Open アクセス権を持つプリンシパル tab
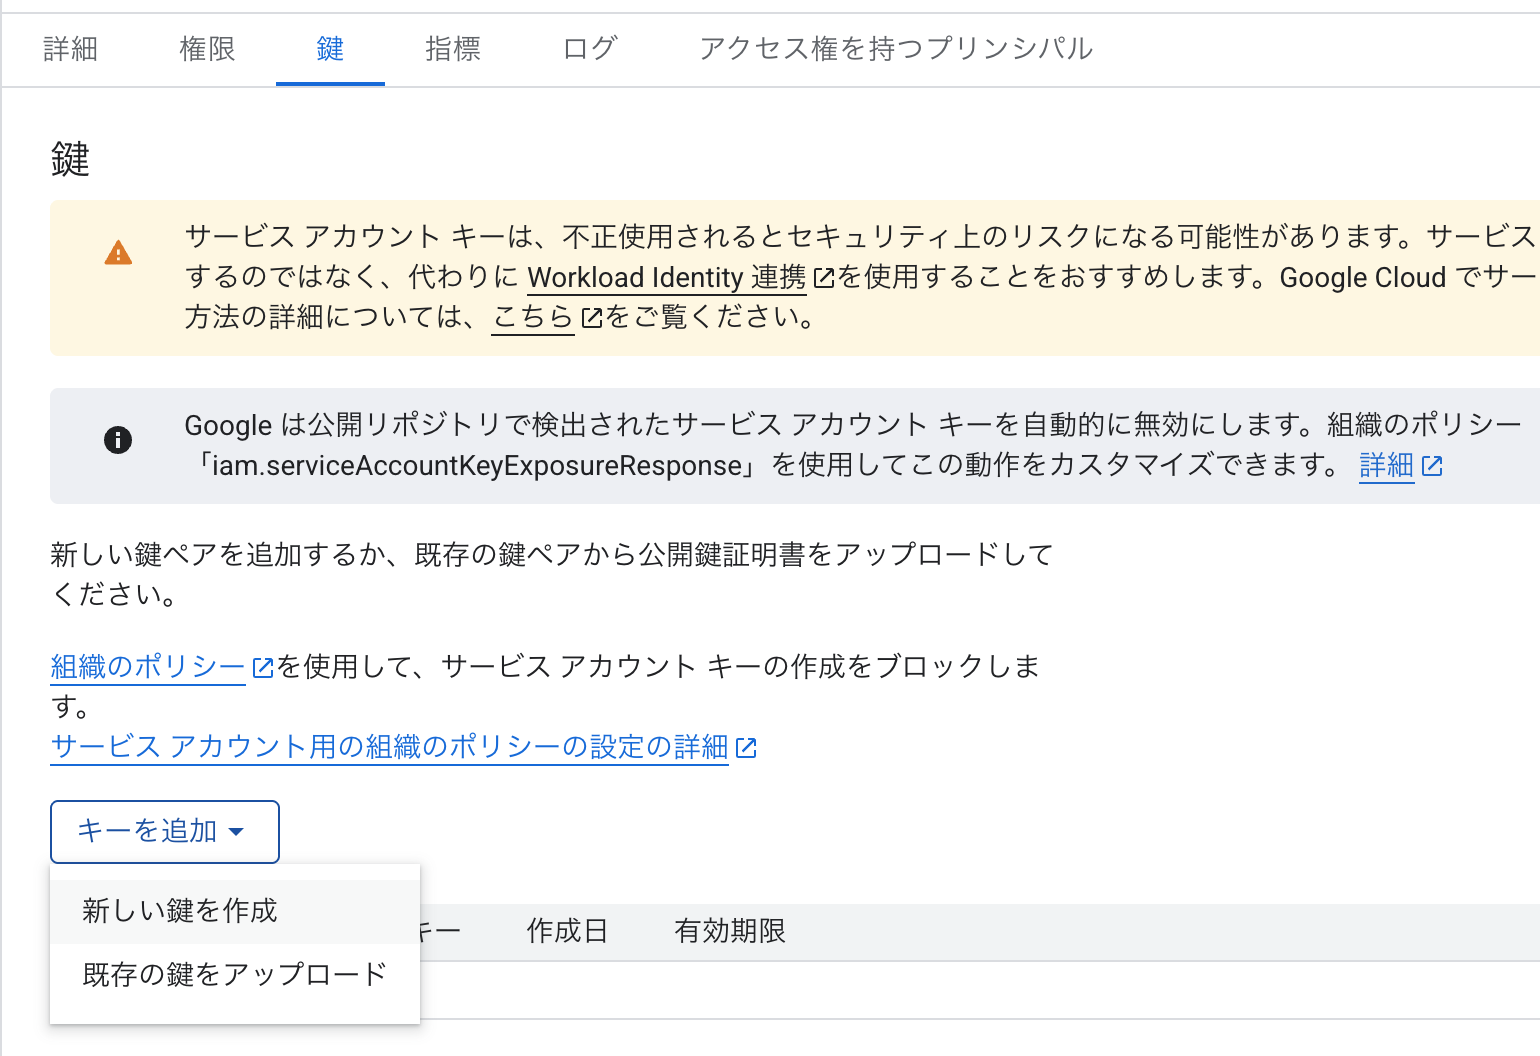1540x1056 pixels. pyautogui.click(x=896, y=49)
